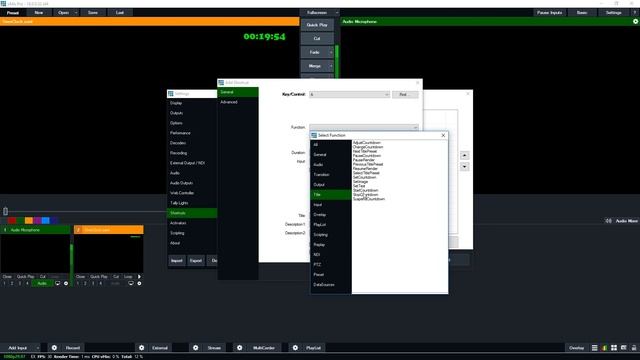Image resolution: width=640 pixels, height=360 pixels.
Task: Click the orange title input thumbnail
Action: (x=109, y=253)
